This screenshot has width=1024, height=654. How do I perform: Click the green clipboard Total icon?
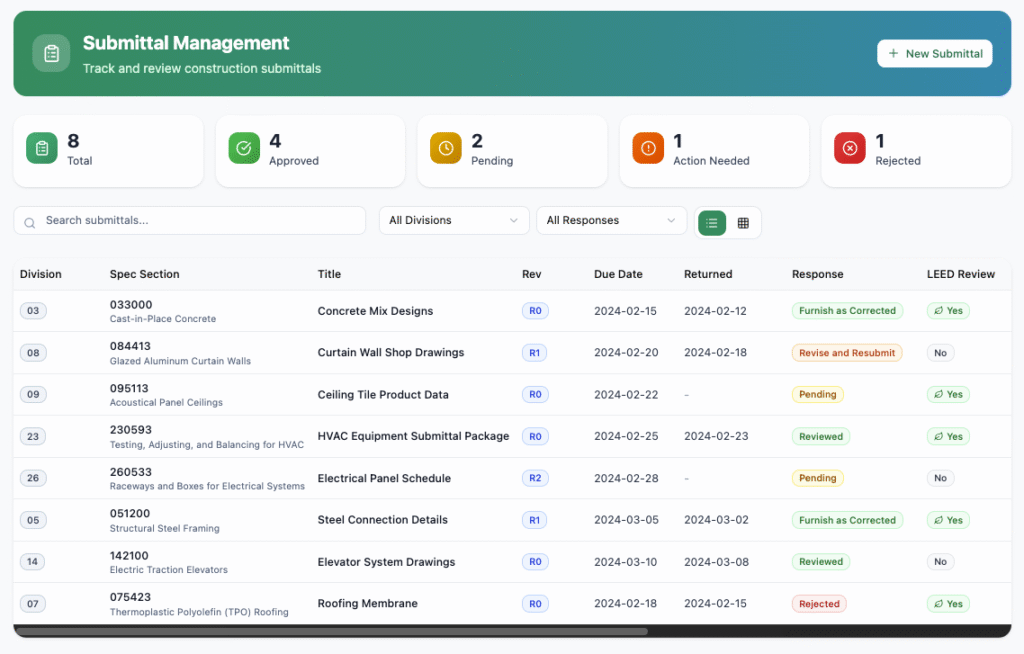42,148
